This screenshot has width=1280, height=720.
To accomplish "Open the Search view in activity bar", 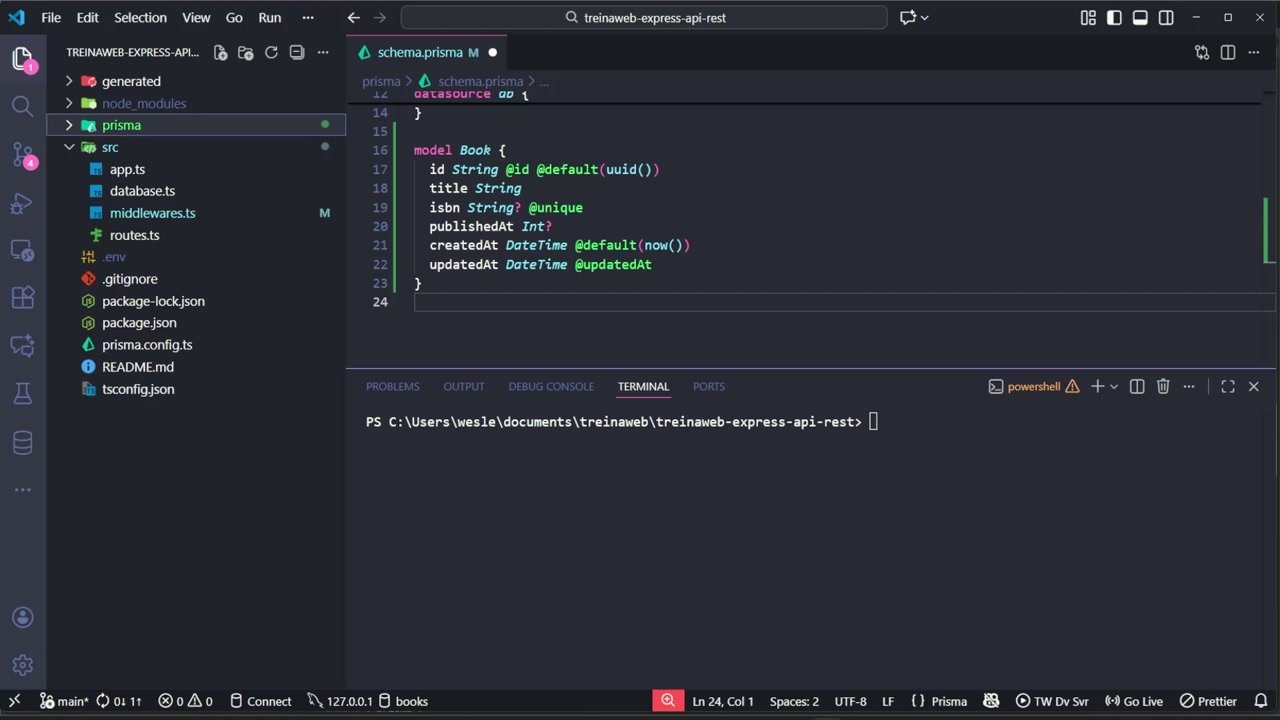I will pyautogui.click(x=22, y=106).
